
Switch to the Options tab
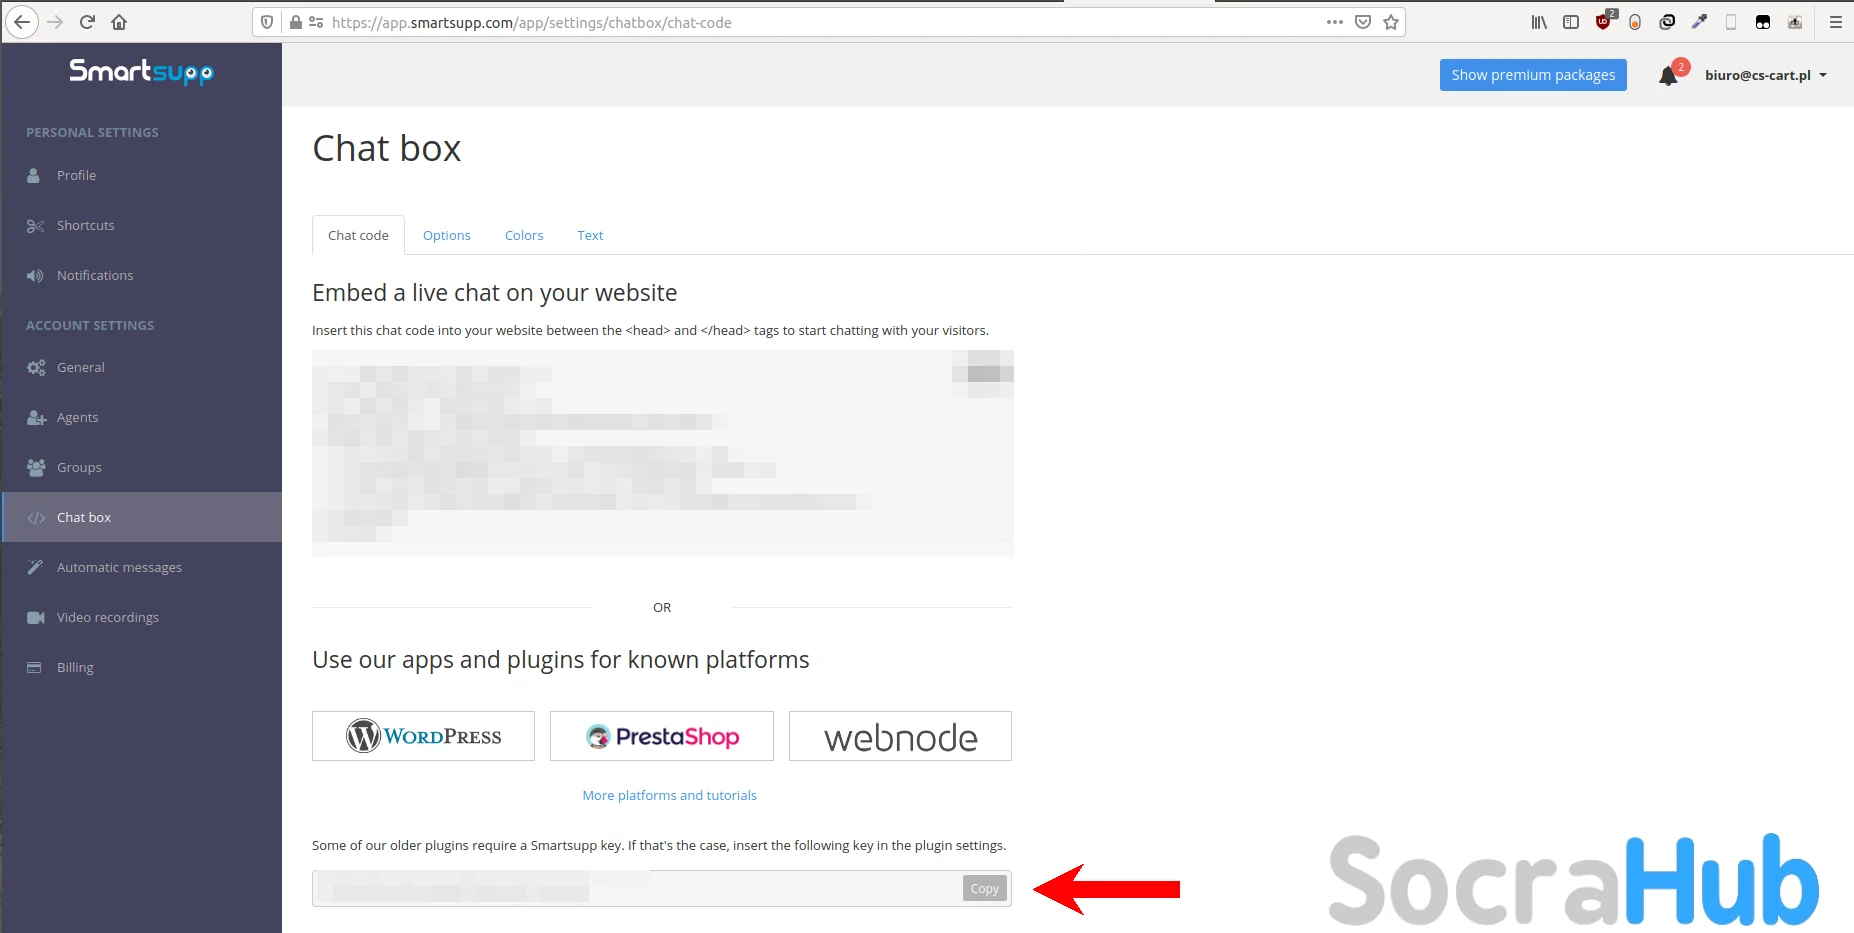coord(446,236)
